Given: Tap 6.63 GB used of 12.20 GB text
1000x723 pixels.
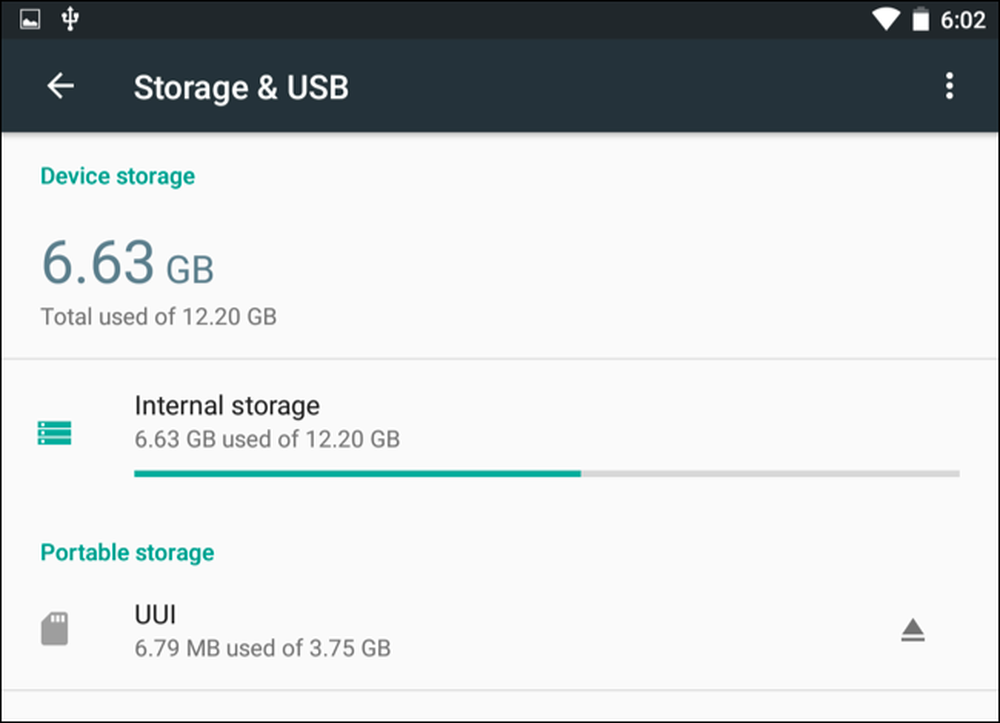Looking at the screenshot, I should click(267, 439).
